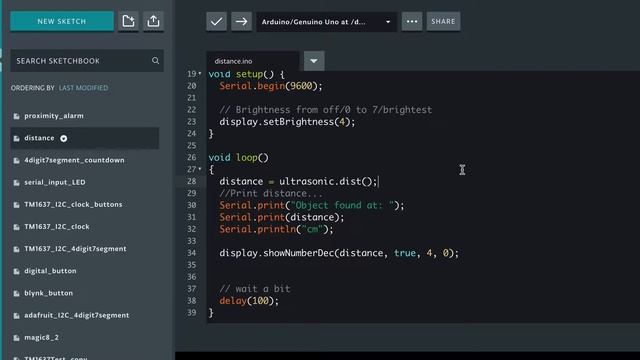Open the blynk_button sketch
Image resolution: width=640 pixels, height=360 pixels.
[49, 293]
